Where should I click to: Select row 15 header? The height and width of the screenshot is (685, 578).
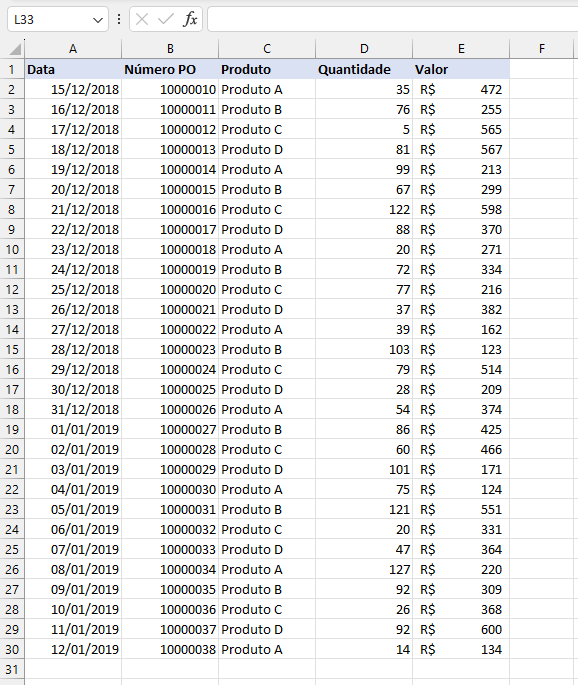12,349
